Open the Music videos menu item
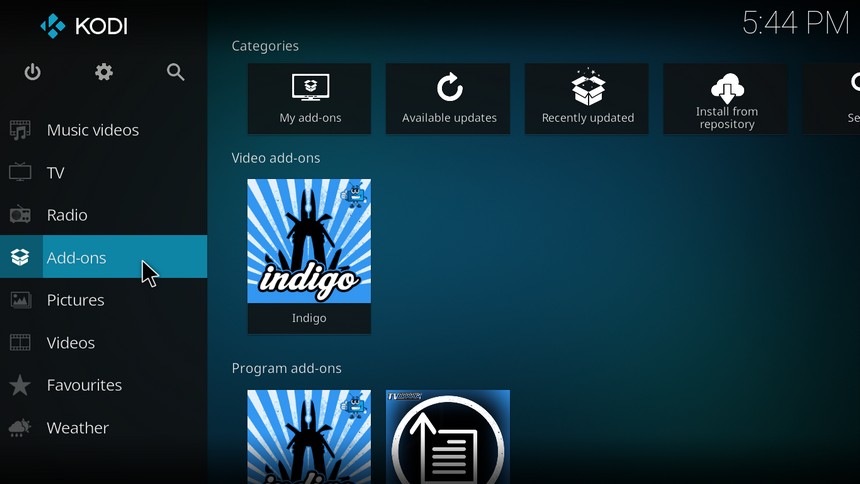 104,130
